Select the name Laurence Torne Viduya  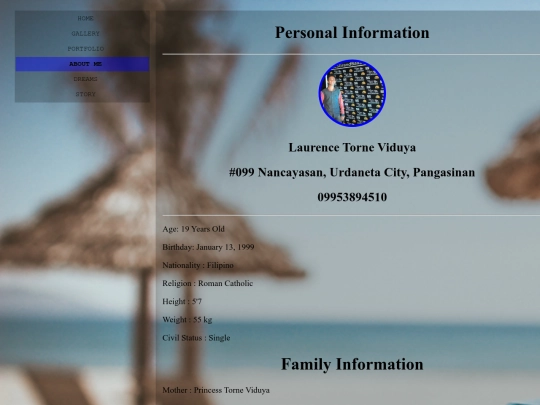352,147
